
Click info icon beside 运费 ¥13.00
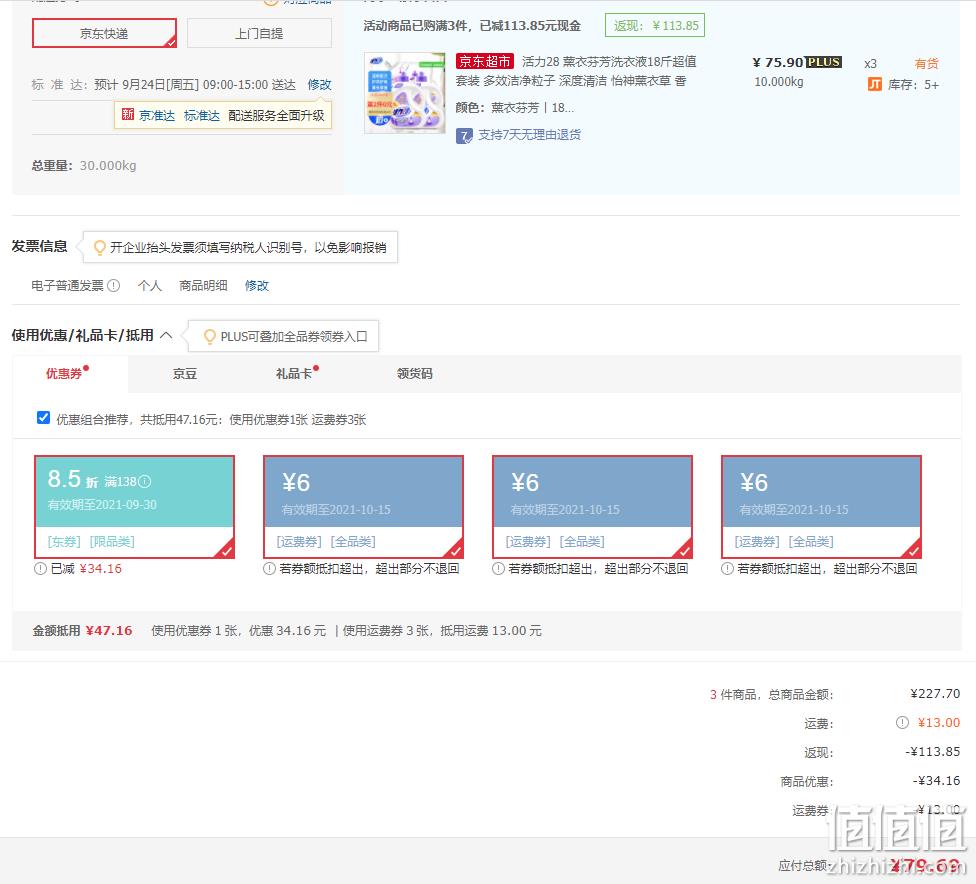pyautogui.click(x=902, y=723)
